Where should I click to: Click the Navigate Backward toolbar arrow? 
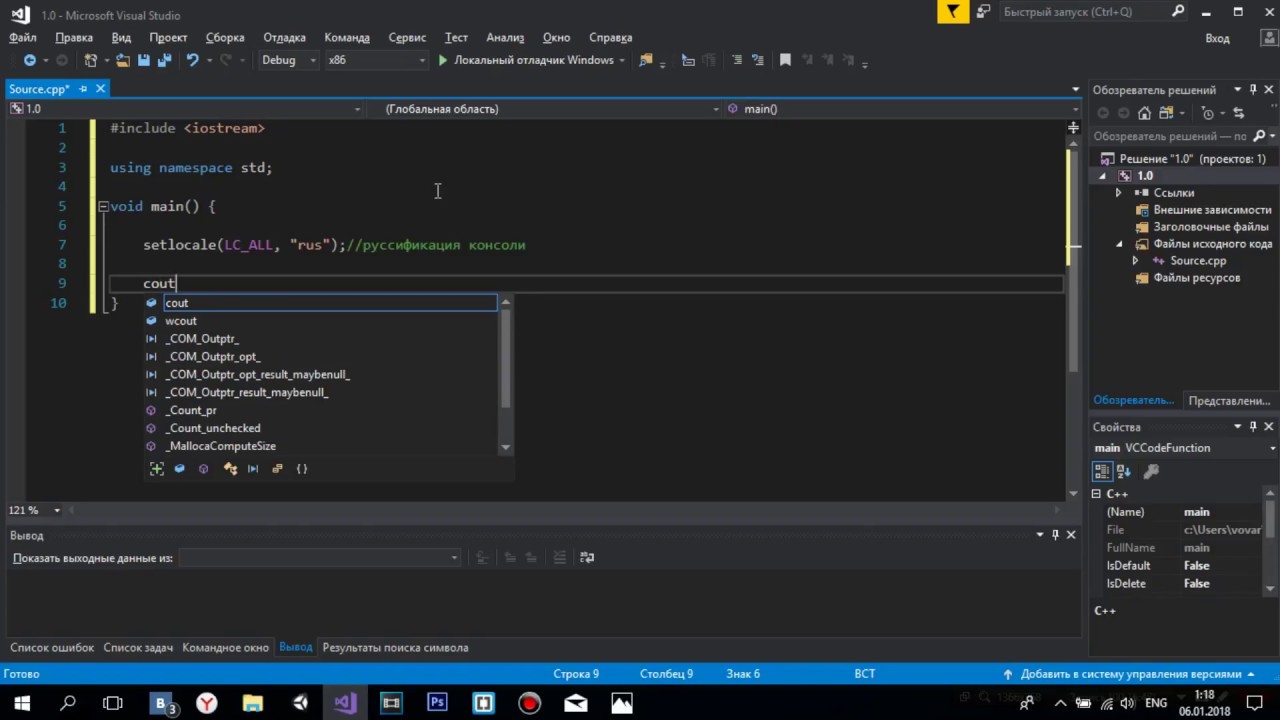[x=29, y=60]
